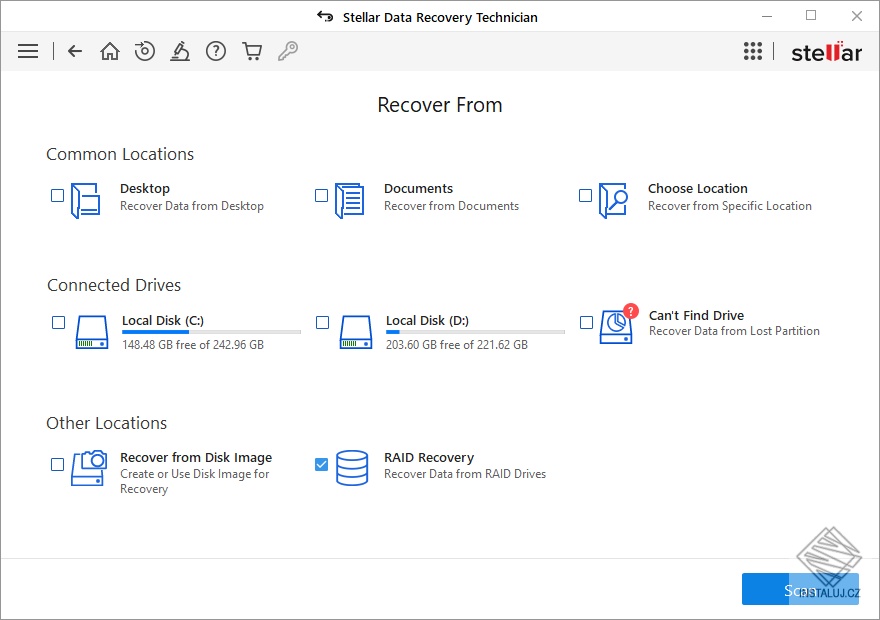Screen dimensions: 880x620
Task: Open the hamburger menu
Action: pyautogui.click(x=28, y=51)
